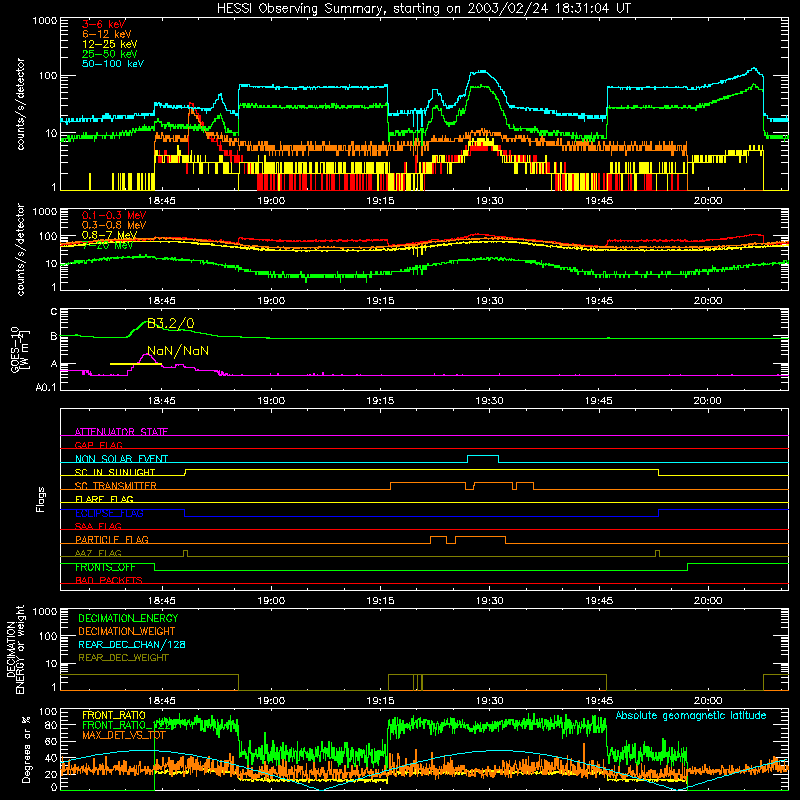Click the NaN/NaN annotation in the GOES panel
800x800 pixels.
(x=178, y=351)
